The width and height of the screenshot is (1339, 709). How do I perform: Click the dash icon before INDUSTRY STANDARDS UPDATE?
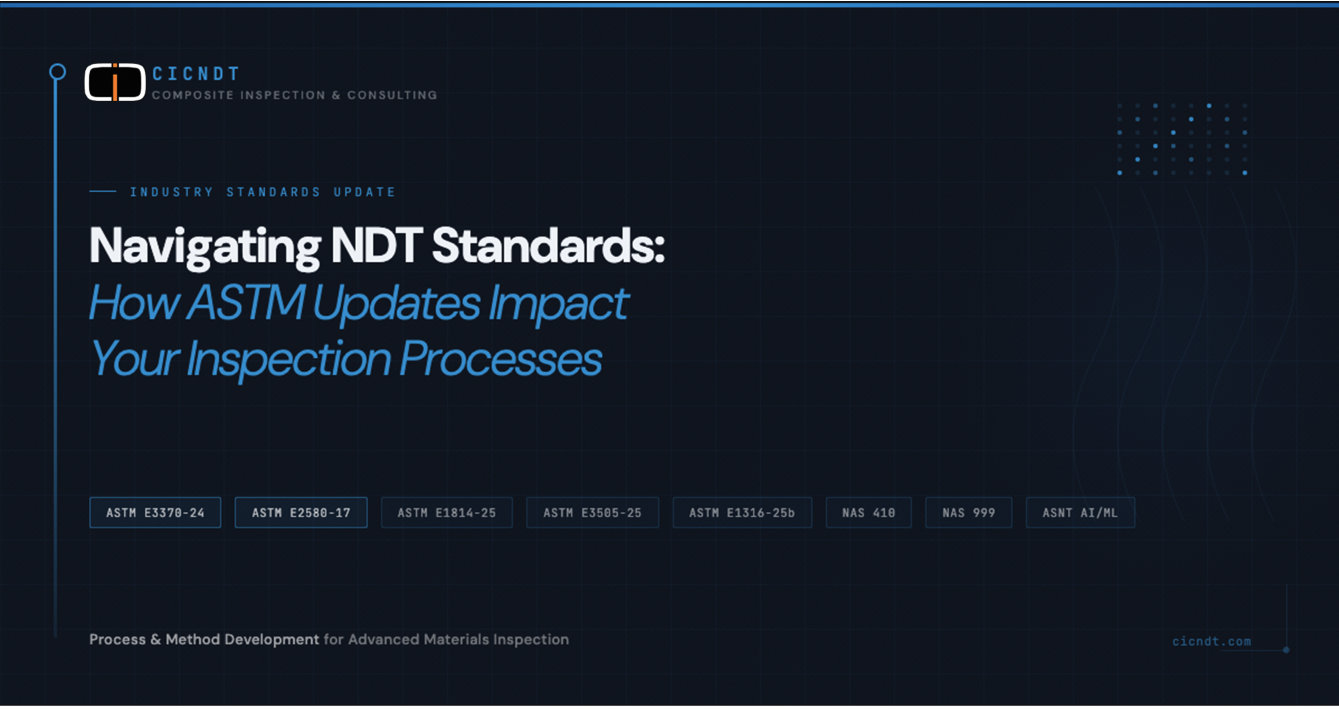point(102,192)
